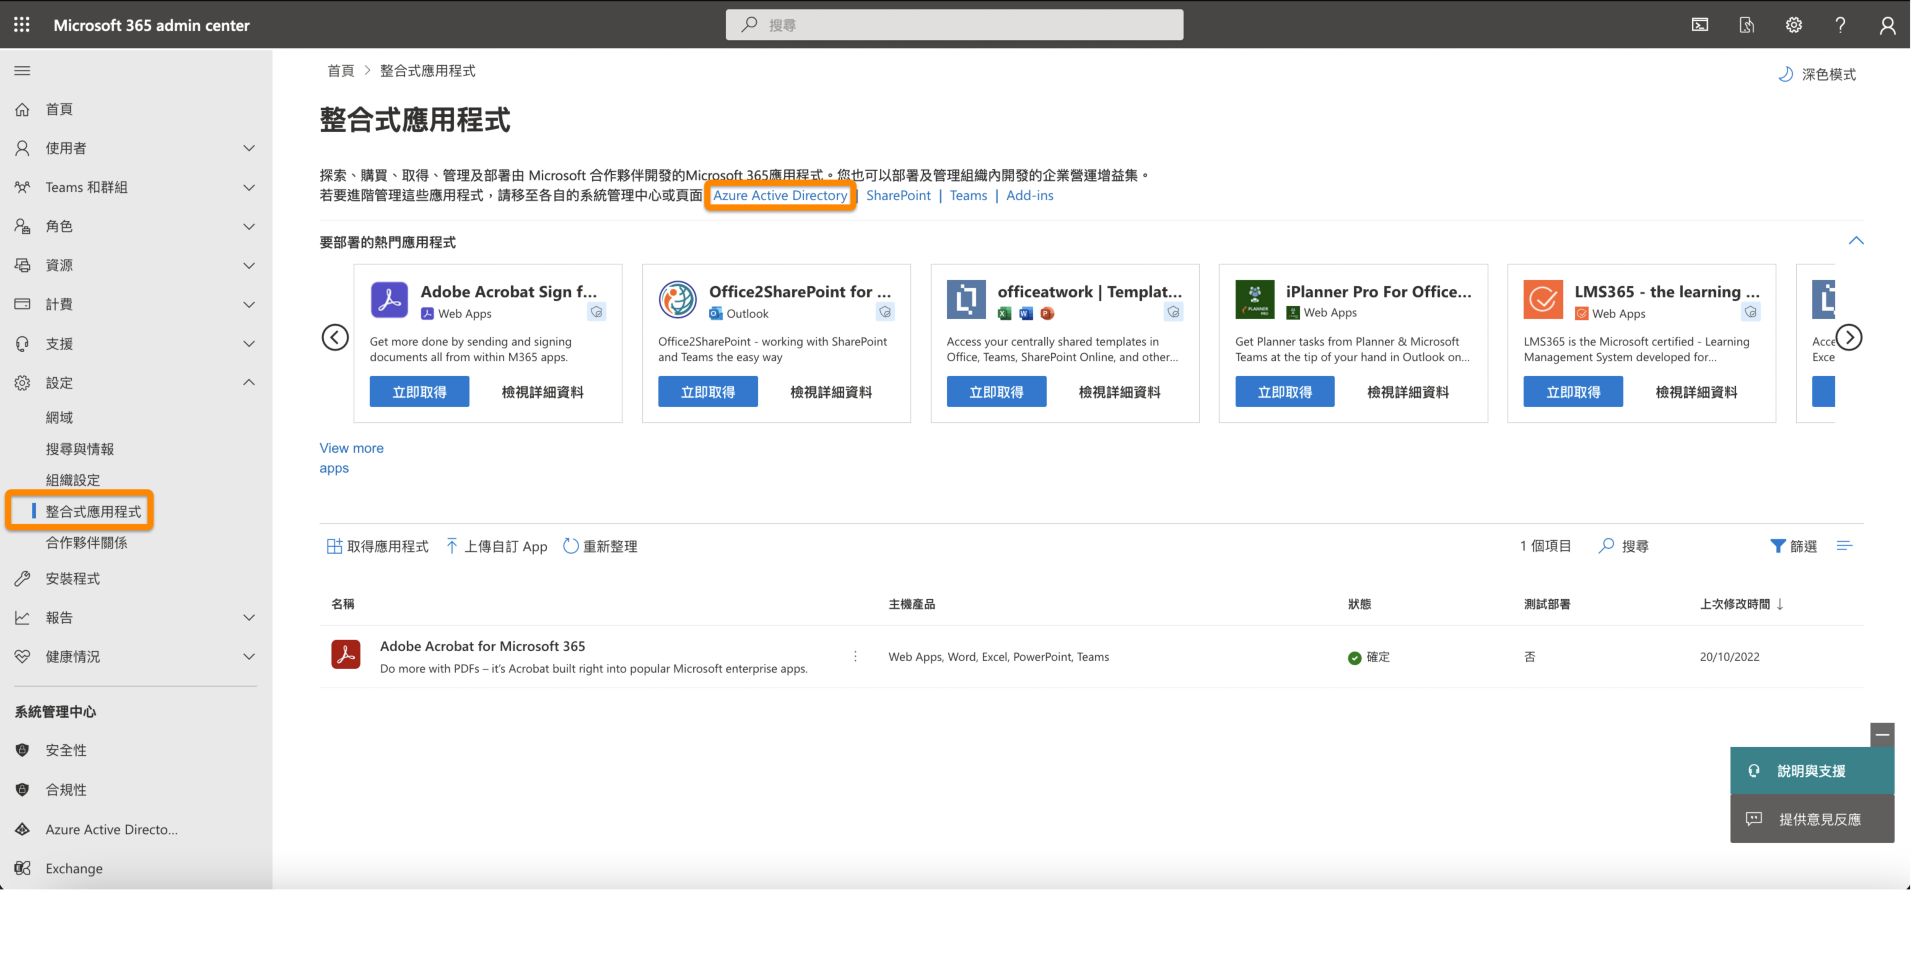
Task: Click the LMS365 app icon
Action: (x=1543, y=299)
